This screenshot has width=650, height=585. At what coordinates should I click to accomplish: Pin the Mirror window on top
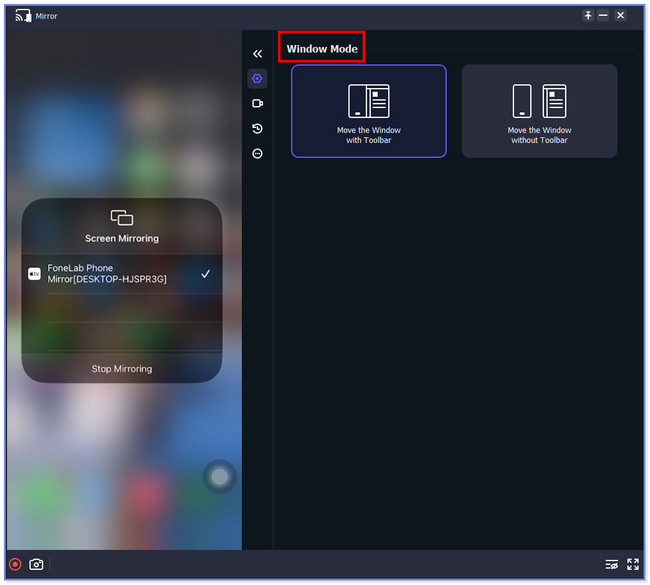point(588,15)
